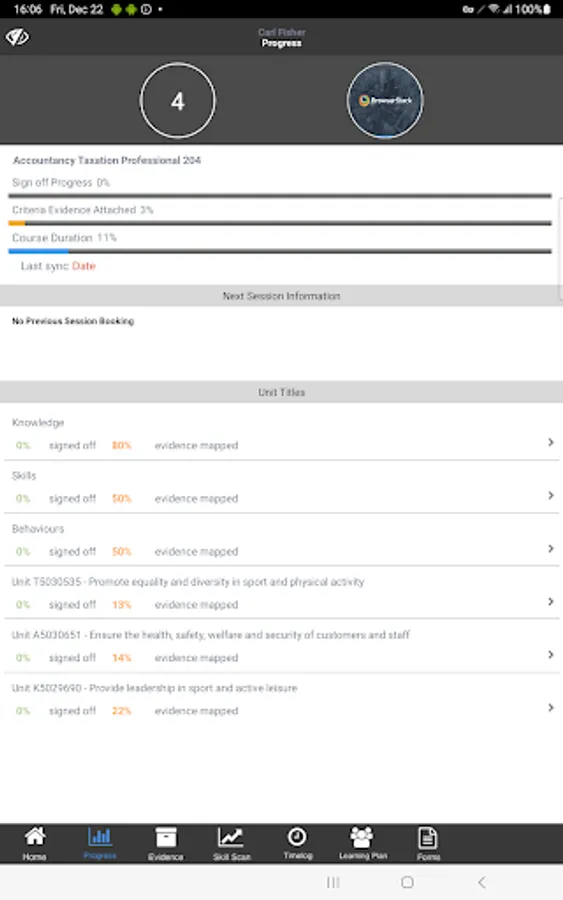Tap the crossed-eye visibility icon in header
This screenshot has width=563, height=900.
coord(17,37)
